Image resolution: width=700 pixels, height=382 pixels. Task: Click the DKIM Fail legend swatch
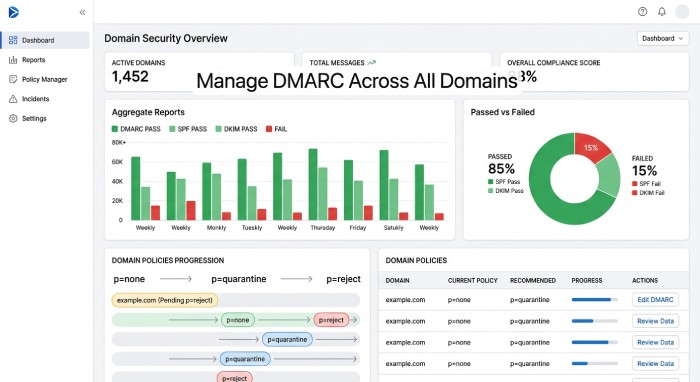pyautogui.click(x=634, y=193)
